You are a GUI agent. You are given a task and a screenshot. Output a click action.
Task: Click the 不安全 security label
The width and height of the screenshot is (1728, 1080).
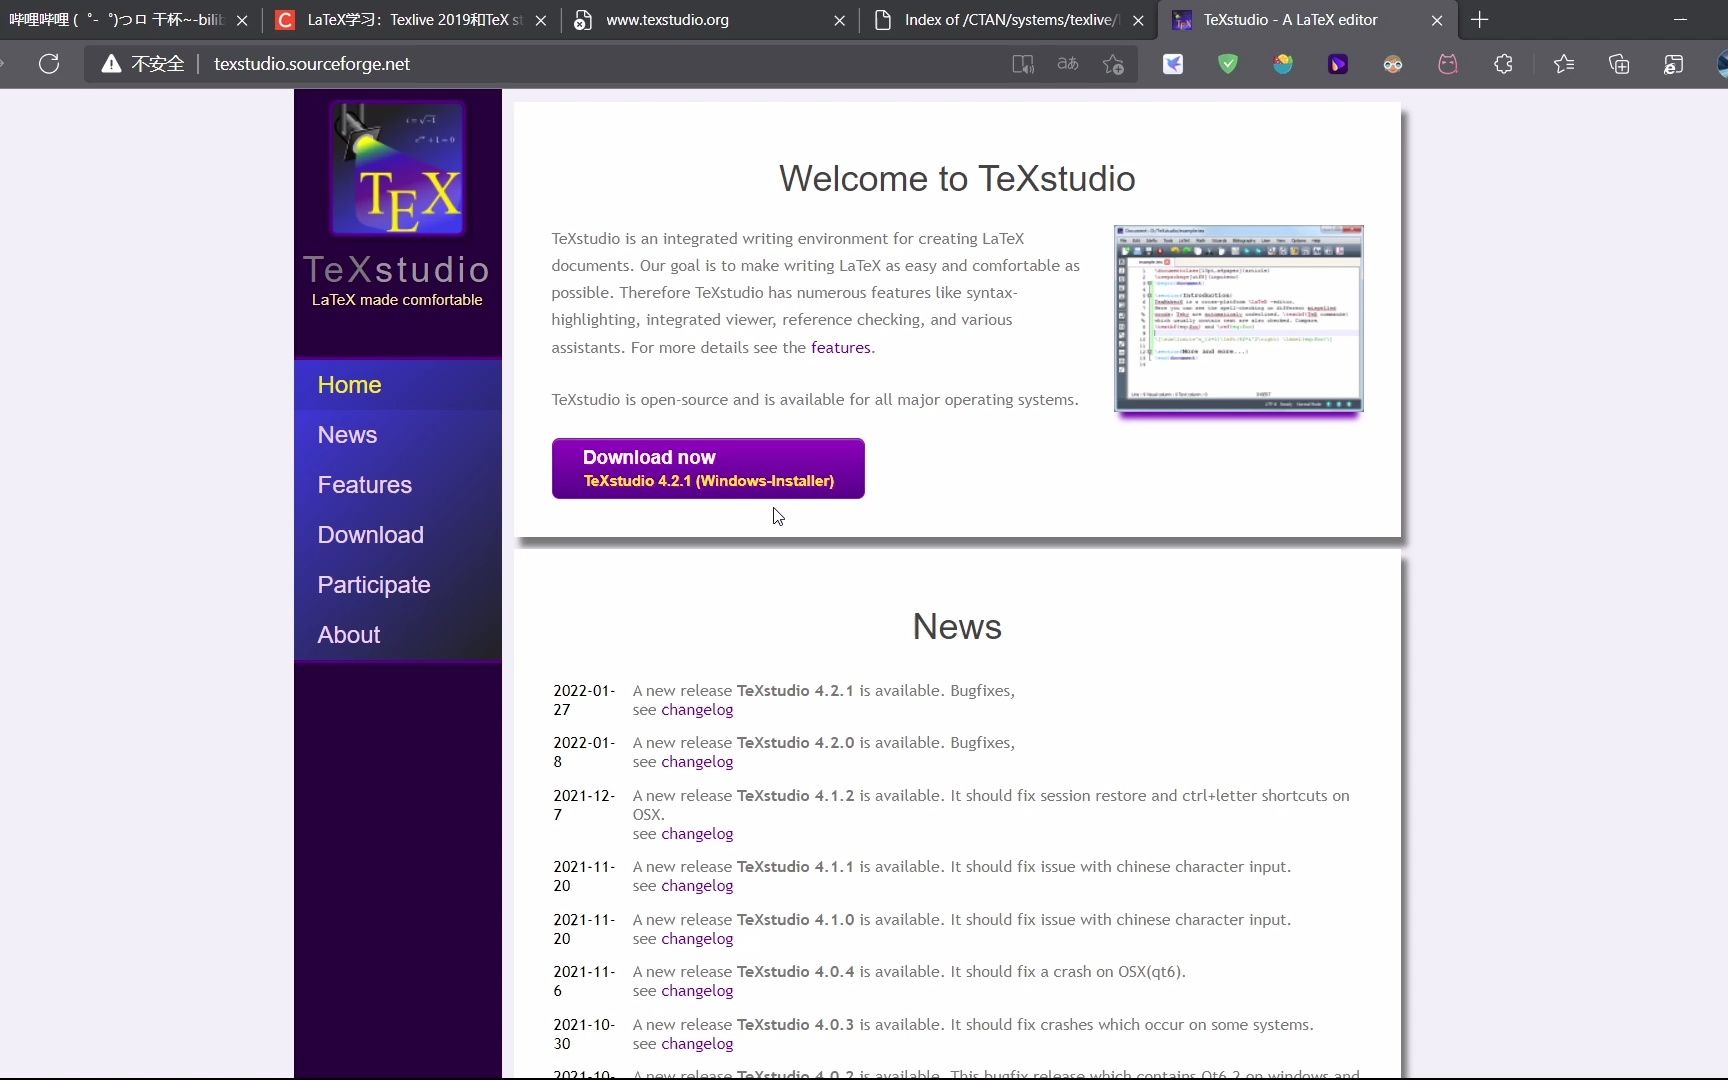click(x=158, y=64)
